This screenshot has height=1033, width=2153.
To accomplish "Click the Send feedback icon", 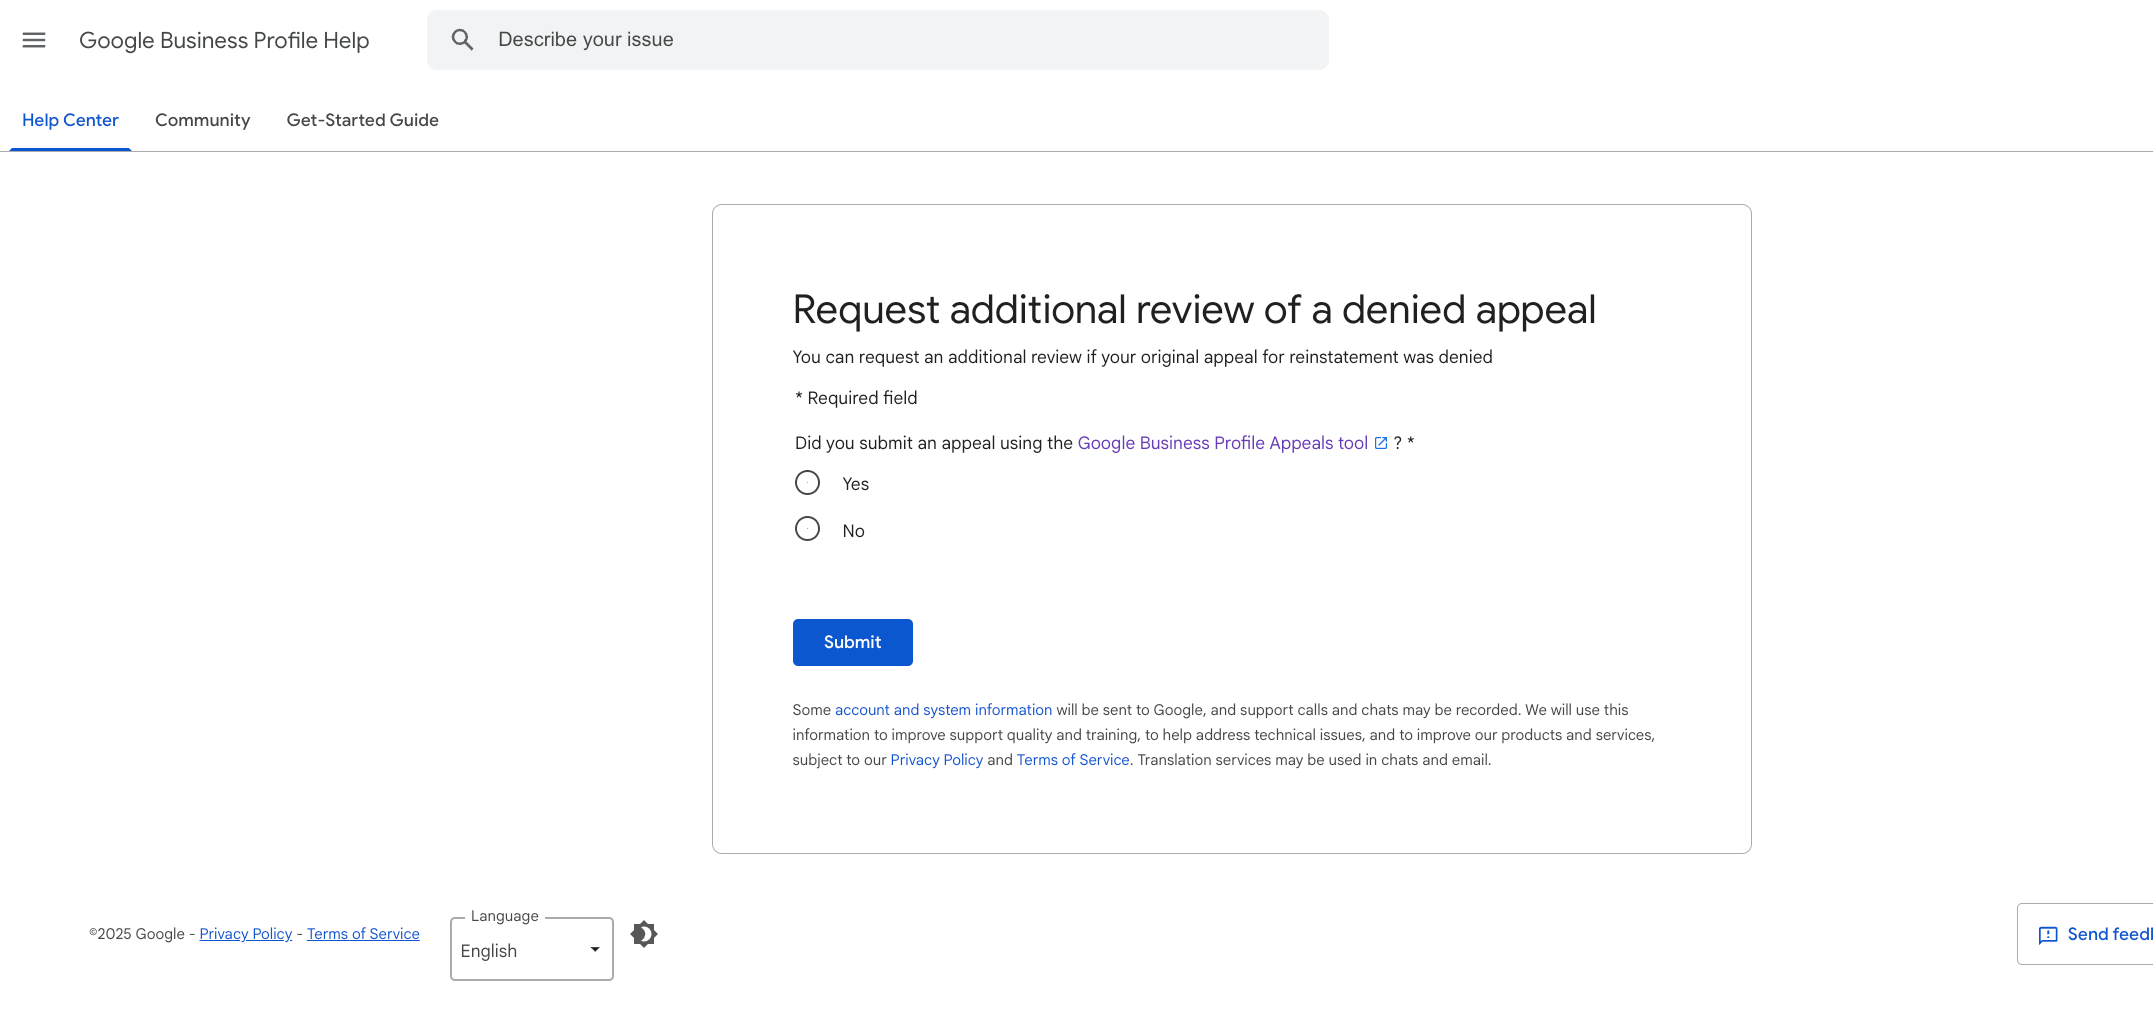I will click(x=2048, y=935).
